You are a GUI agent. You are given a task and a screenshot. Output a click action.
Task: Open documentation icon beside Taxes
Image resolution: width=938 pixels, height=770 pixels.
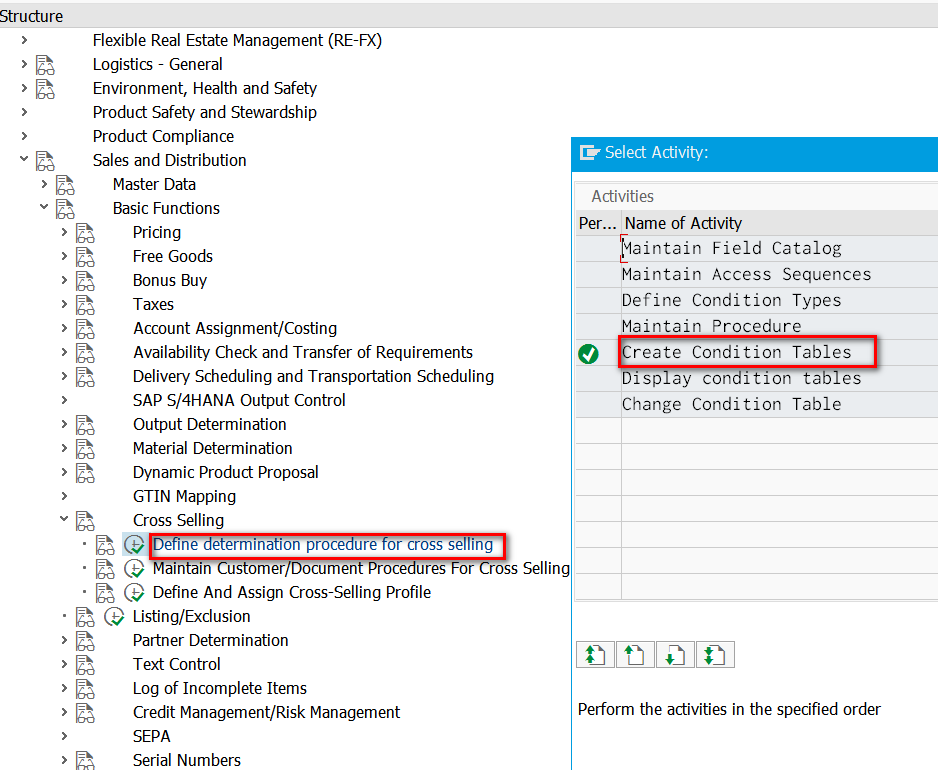[85, 305]
